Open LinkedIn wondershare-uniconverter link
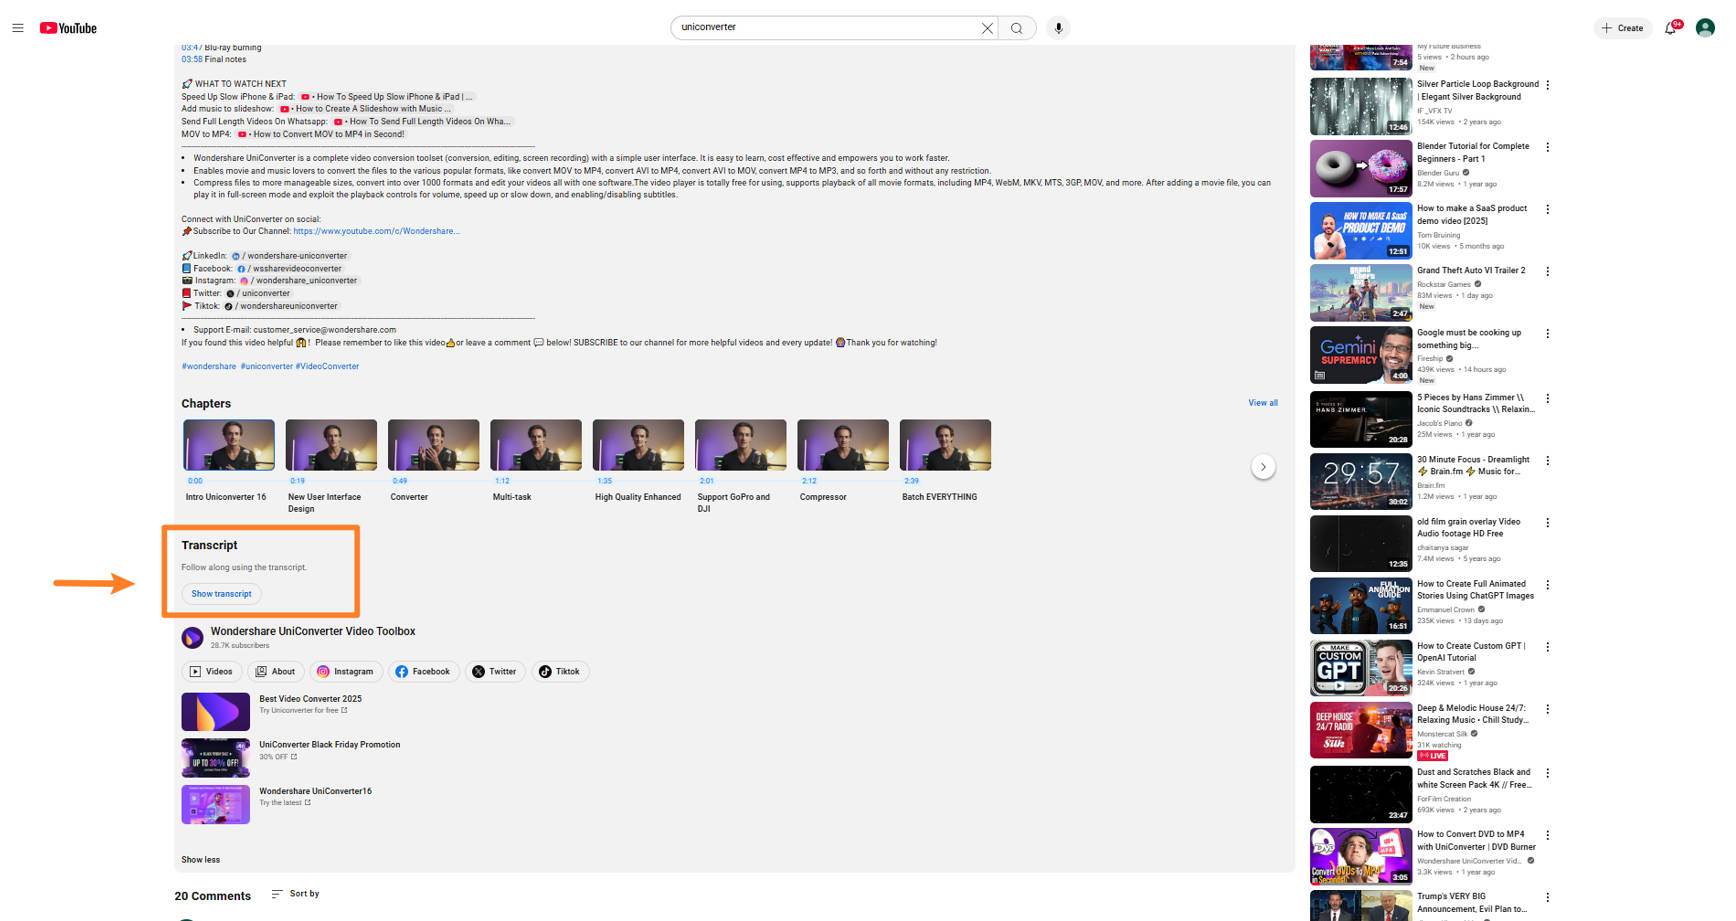Screen dimensions: 1736x921 [x=290, y=256]
